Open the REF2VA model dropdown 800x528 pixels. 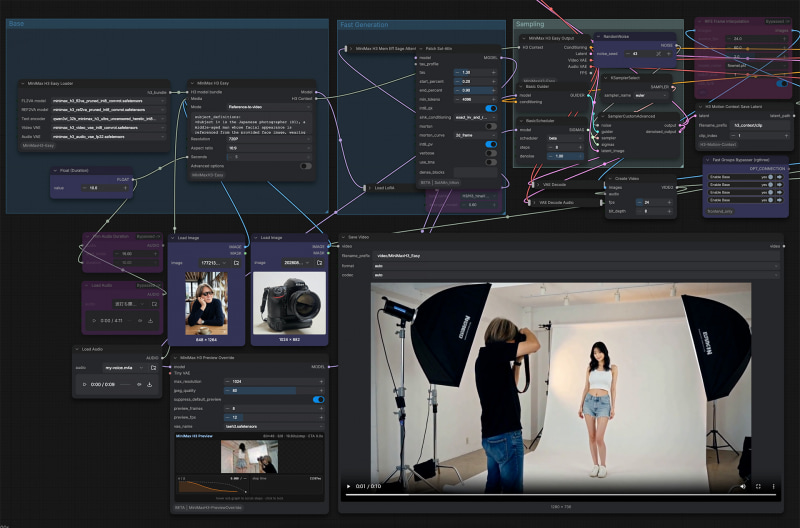[x=108, y=110]
